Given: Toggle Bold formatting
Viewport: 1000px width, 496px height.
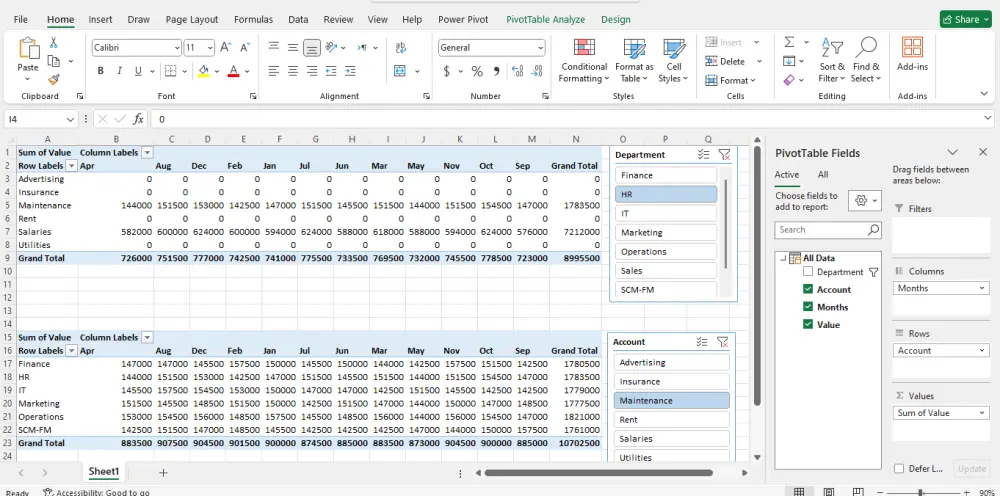Looking at the screenshot, I should (x=101, y=71).
